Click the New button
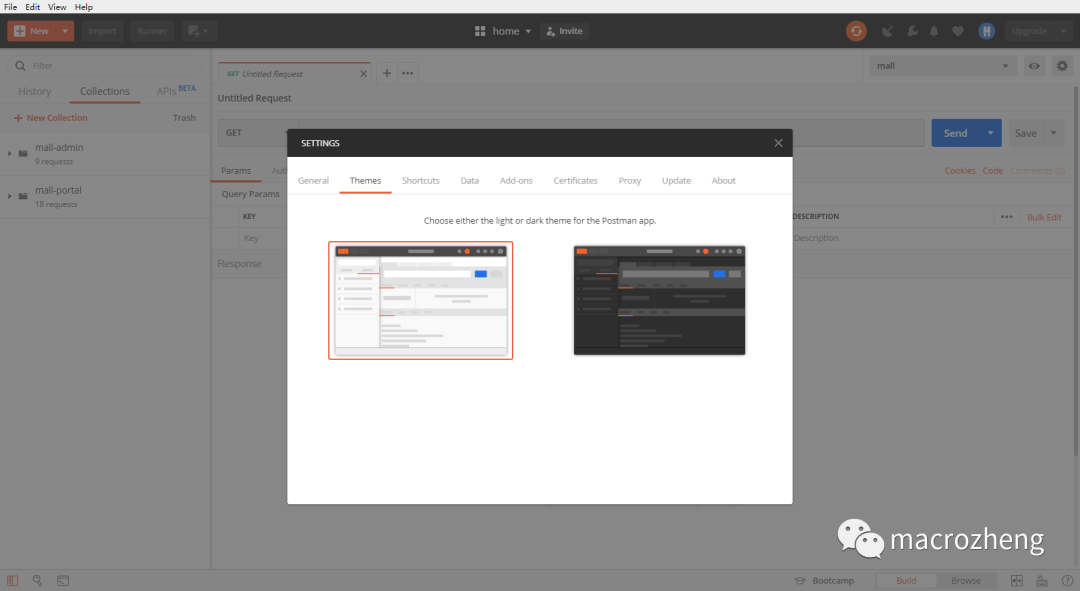This screenshot has width=1080, height=591. coord(32,31)
